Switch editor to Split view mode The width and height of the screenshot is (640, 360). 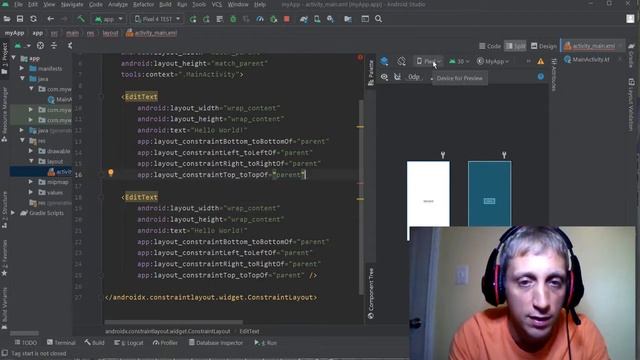coord(515,46)
